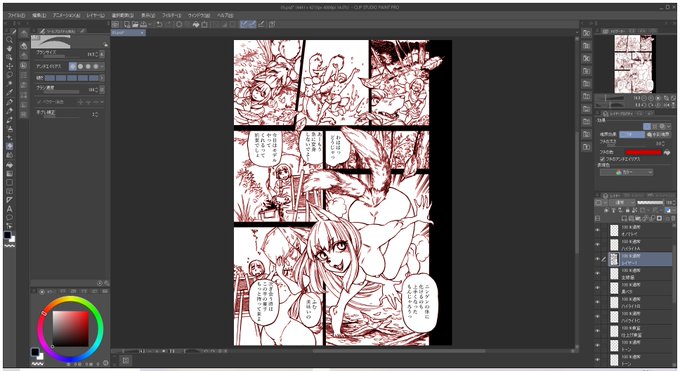
Task: Open the ファイル menu
Action: tap(16, 15)
